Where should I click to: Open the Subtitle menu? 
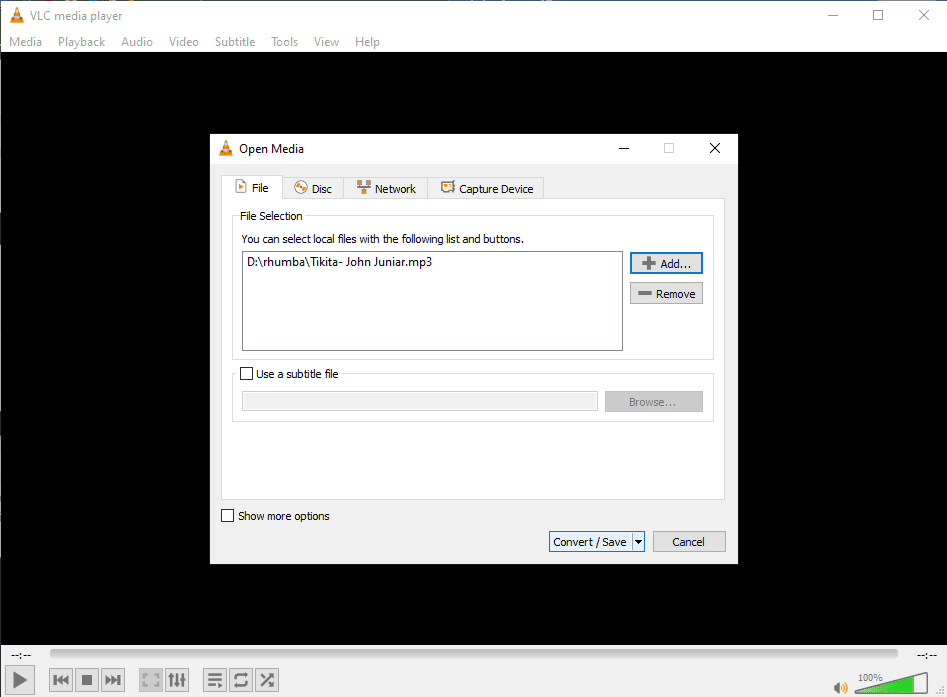(x=235, y=42)
